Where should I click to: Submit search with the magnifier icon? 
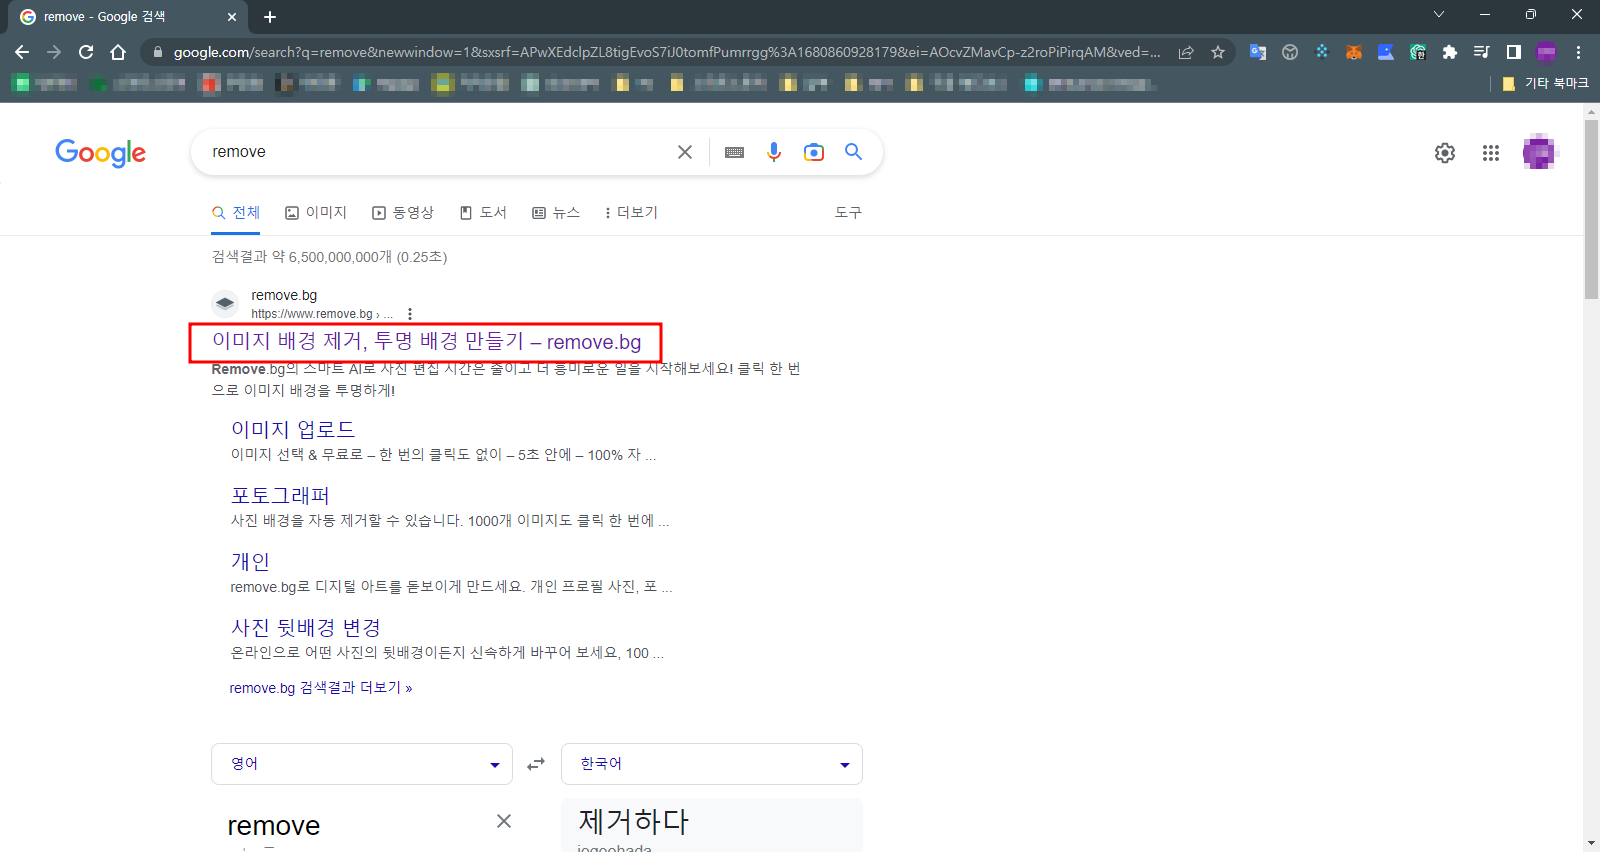pos(853,152)
